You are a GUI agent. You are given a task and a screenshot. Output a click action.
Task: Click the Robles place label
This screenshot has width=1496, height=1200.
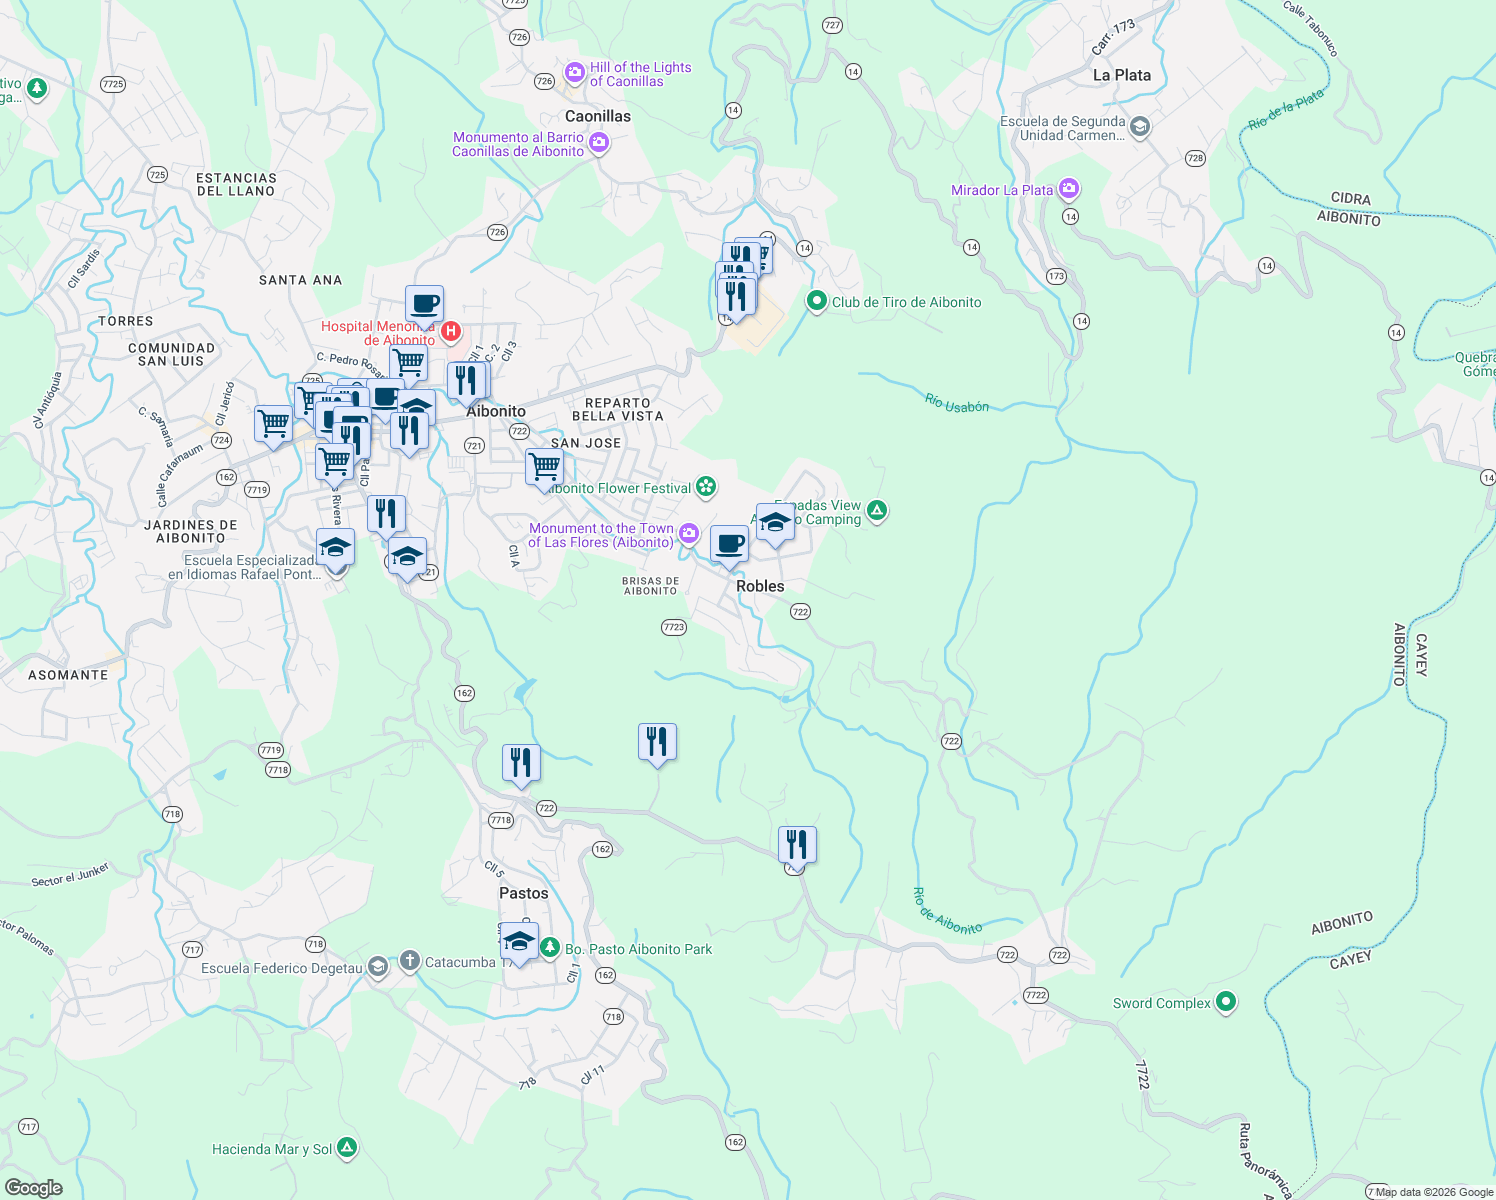coord(760,586)
